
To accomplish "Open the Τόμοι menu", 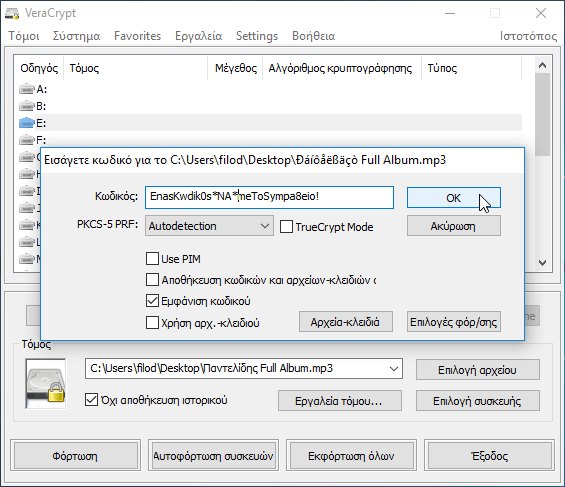I will click(x=24, y=36).
